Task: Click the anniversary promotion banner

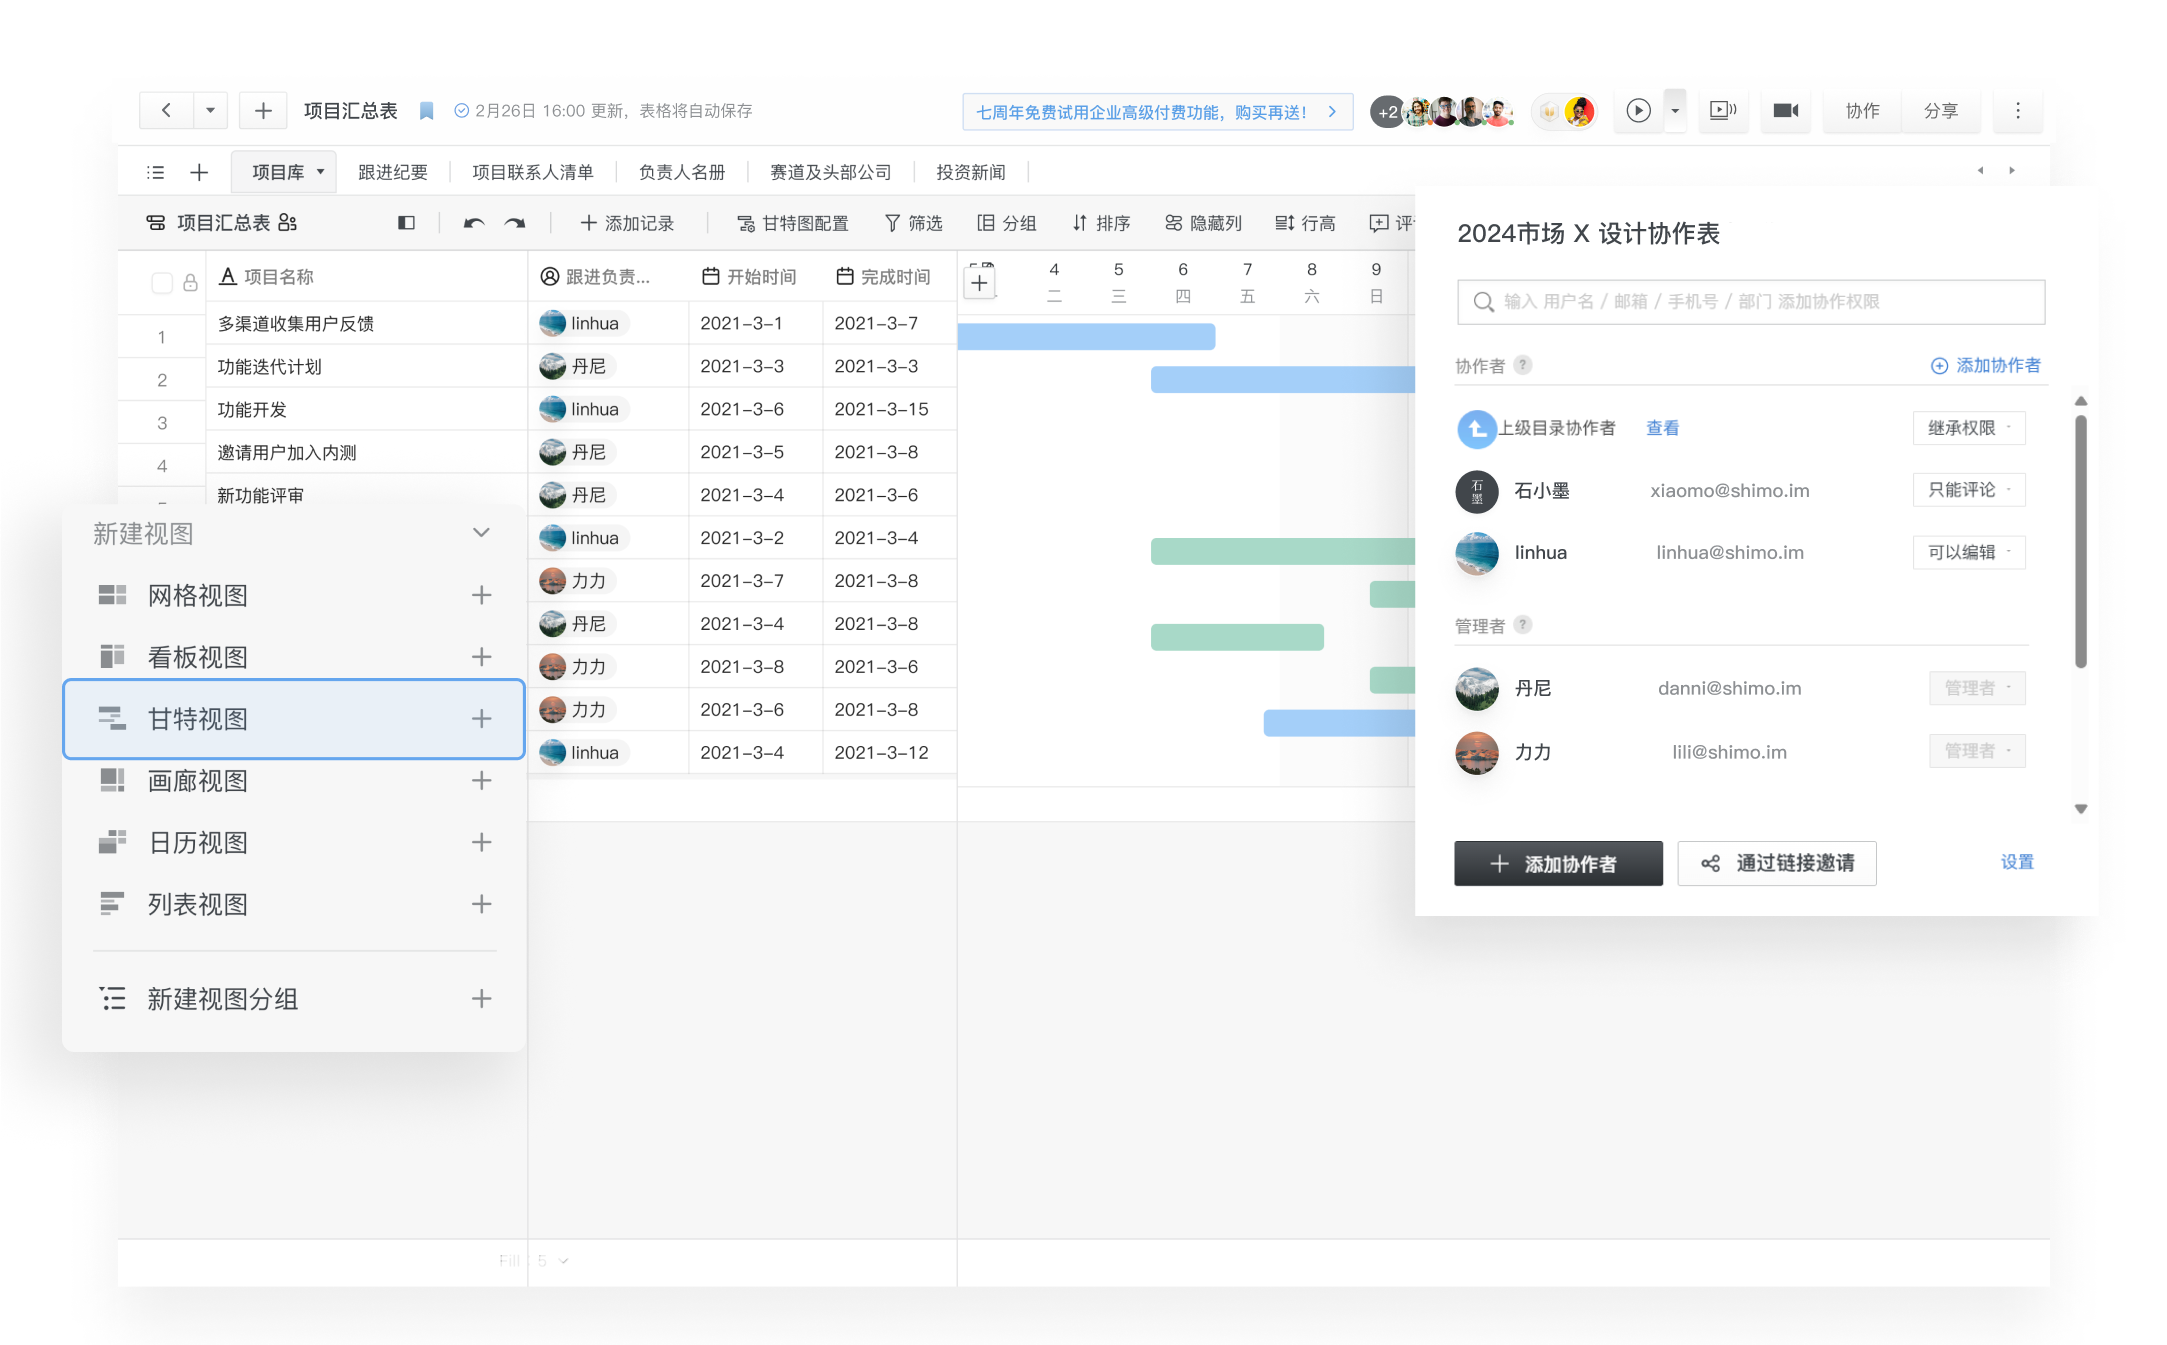Action: coord(1157,111)
